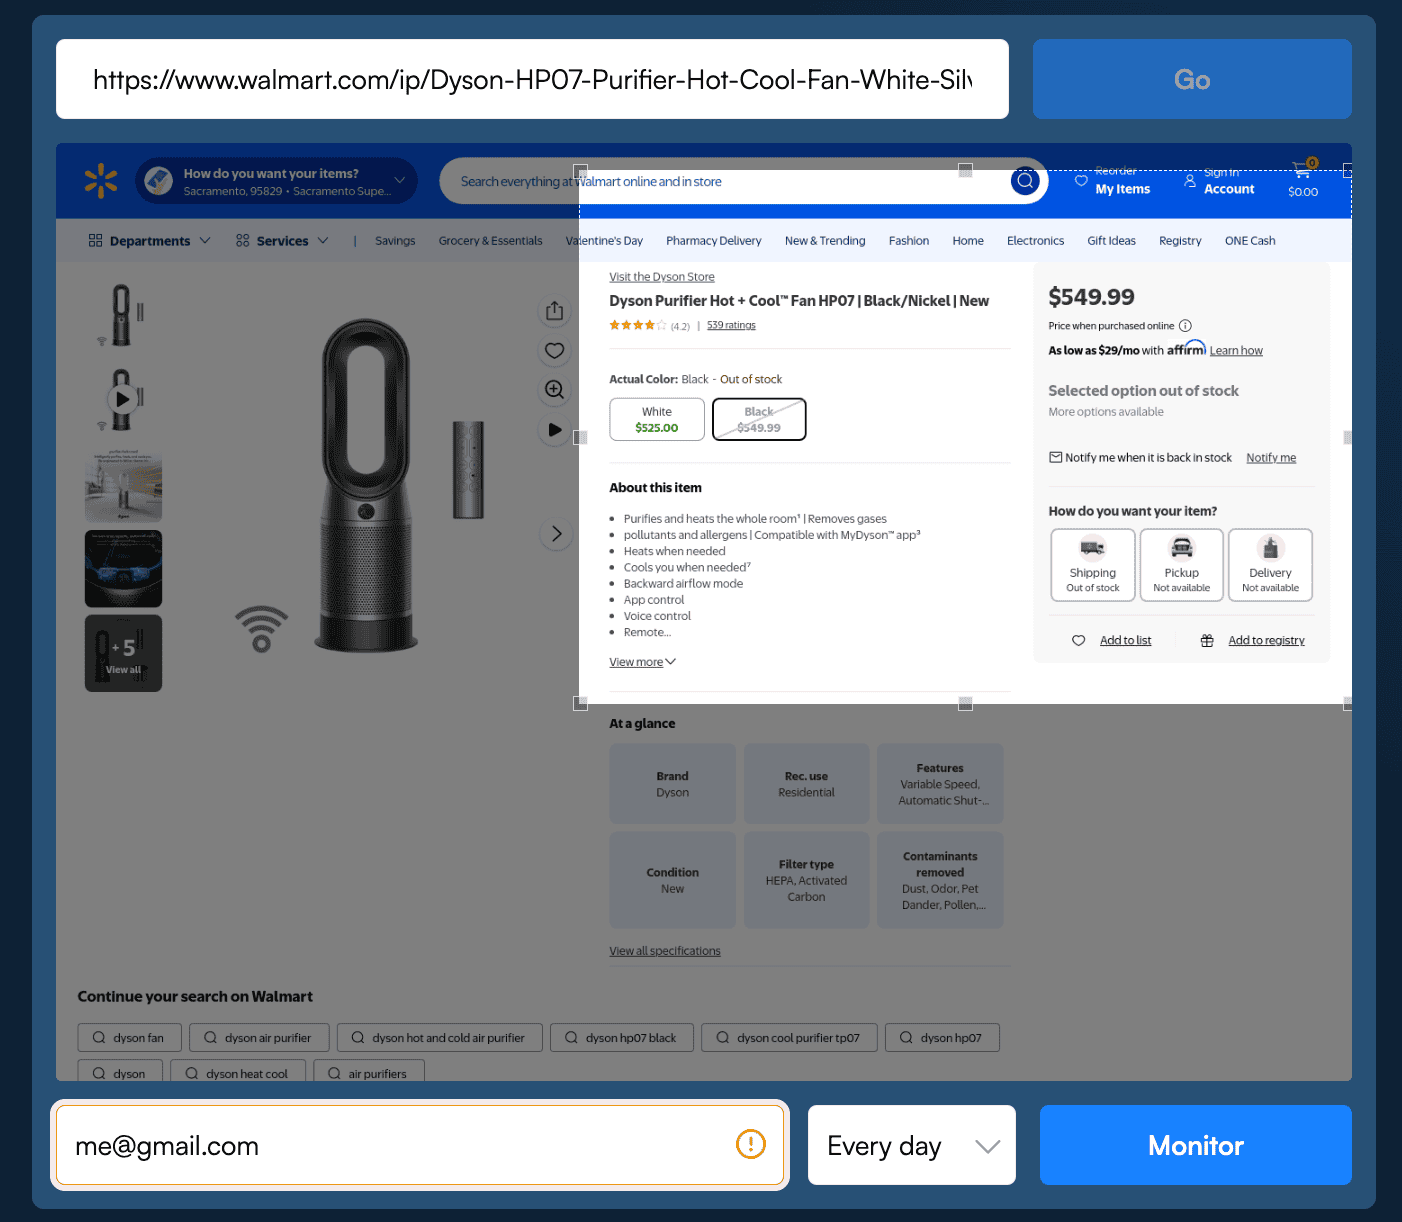Expand the Departments menu chevron

point(205,240)
